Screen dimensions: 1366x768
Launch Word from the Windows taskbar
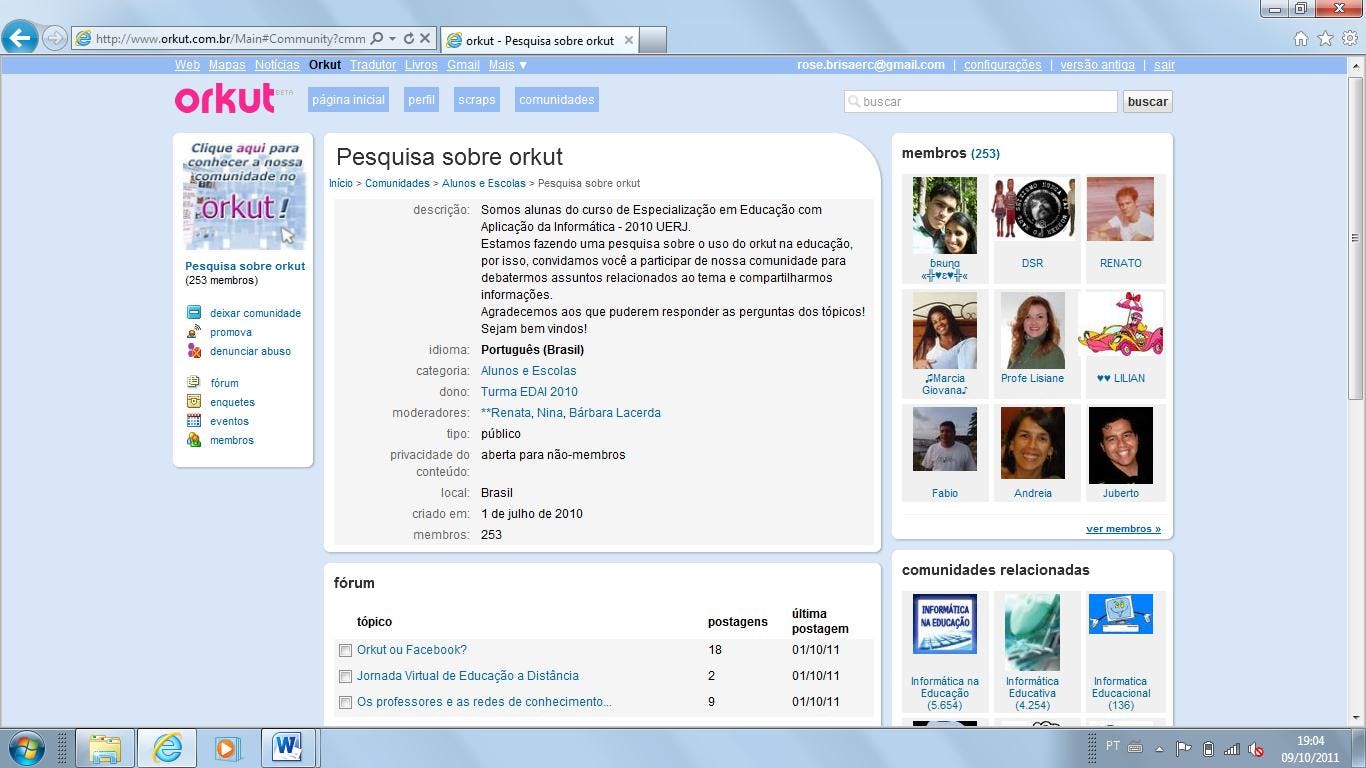point(288,747)
